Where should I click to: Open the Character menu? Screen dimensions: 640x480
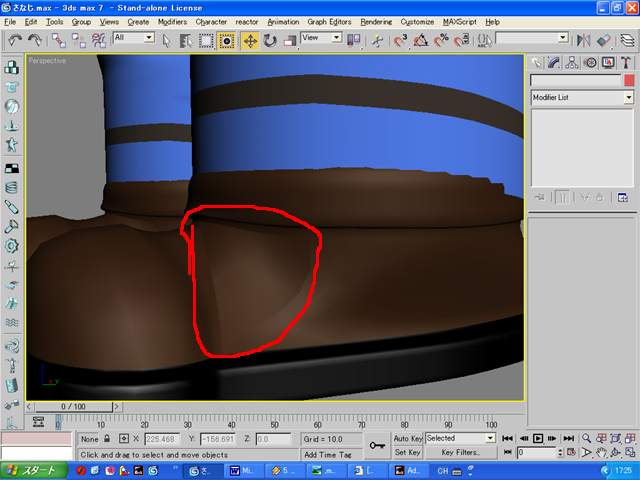coord(211,22)
